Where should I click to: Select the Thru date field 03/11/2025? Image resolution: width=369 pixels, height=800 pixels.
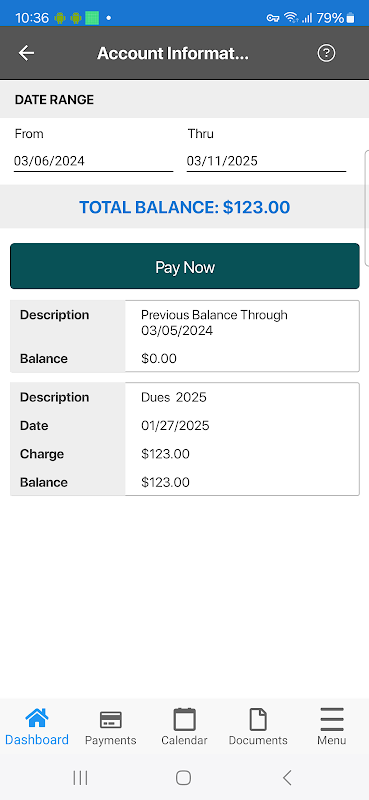pyautogui.click(x=266, y=161)
